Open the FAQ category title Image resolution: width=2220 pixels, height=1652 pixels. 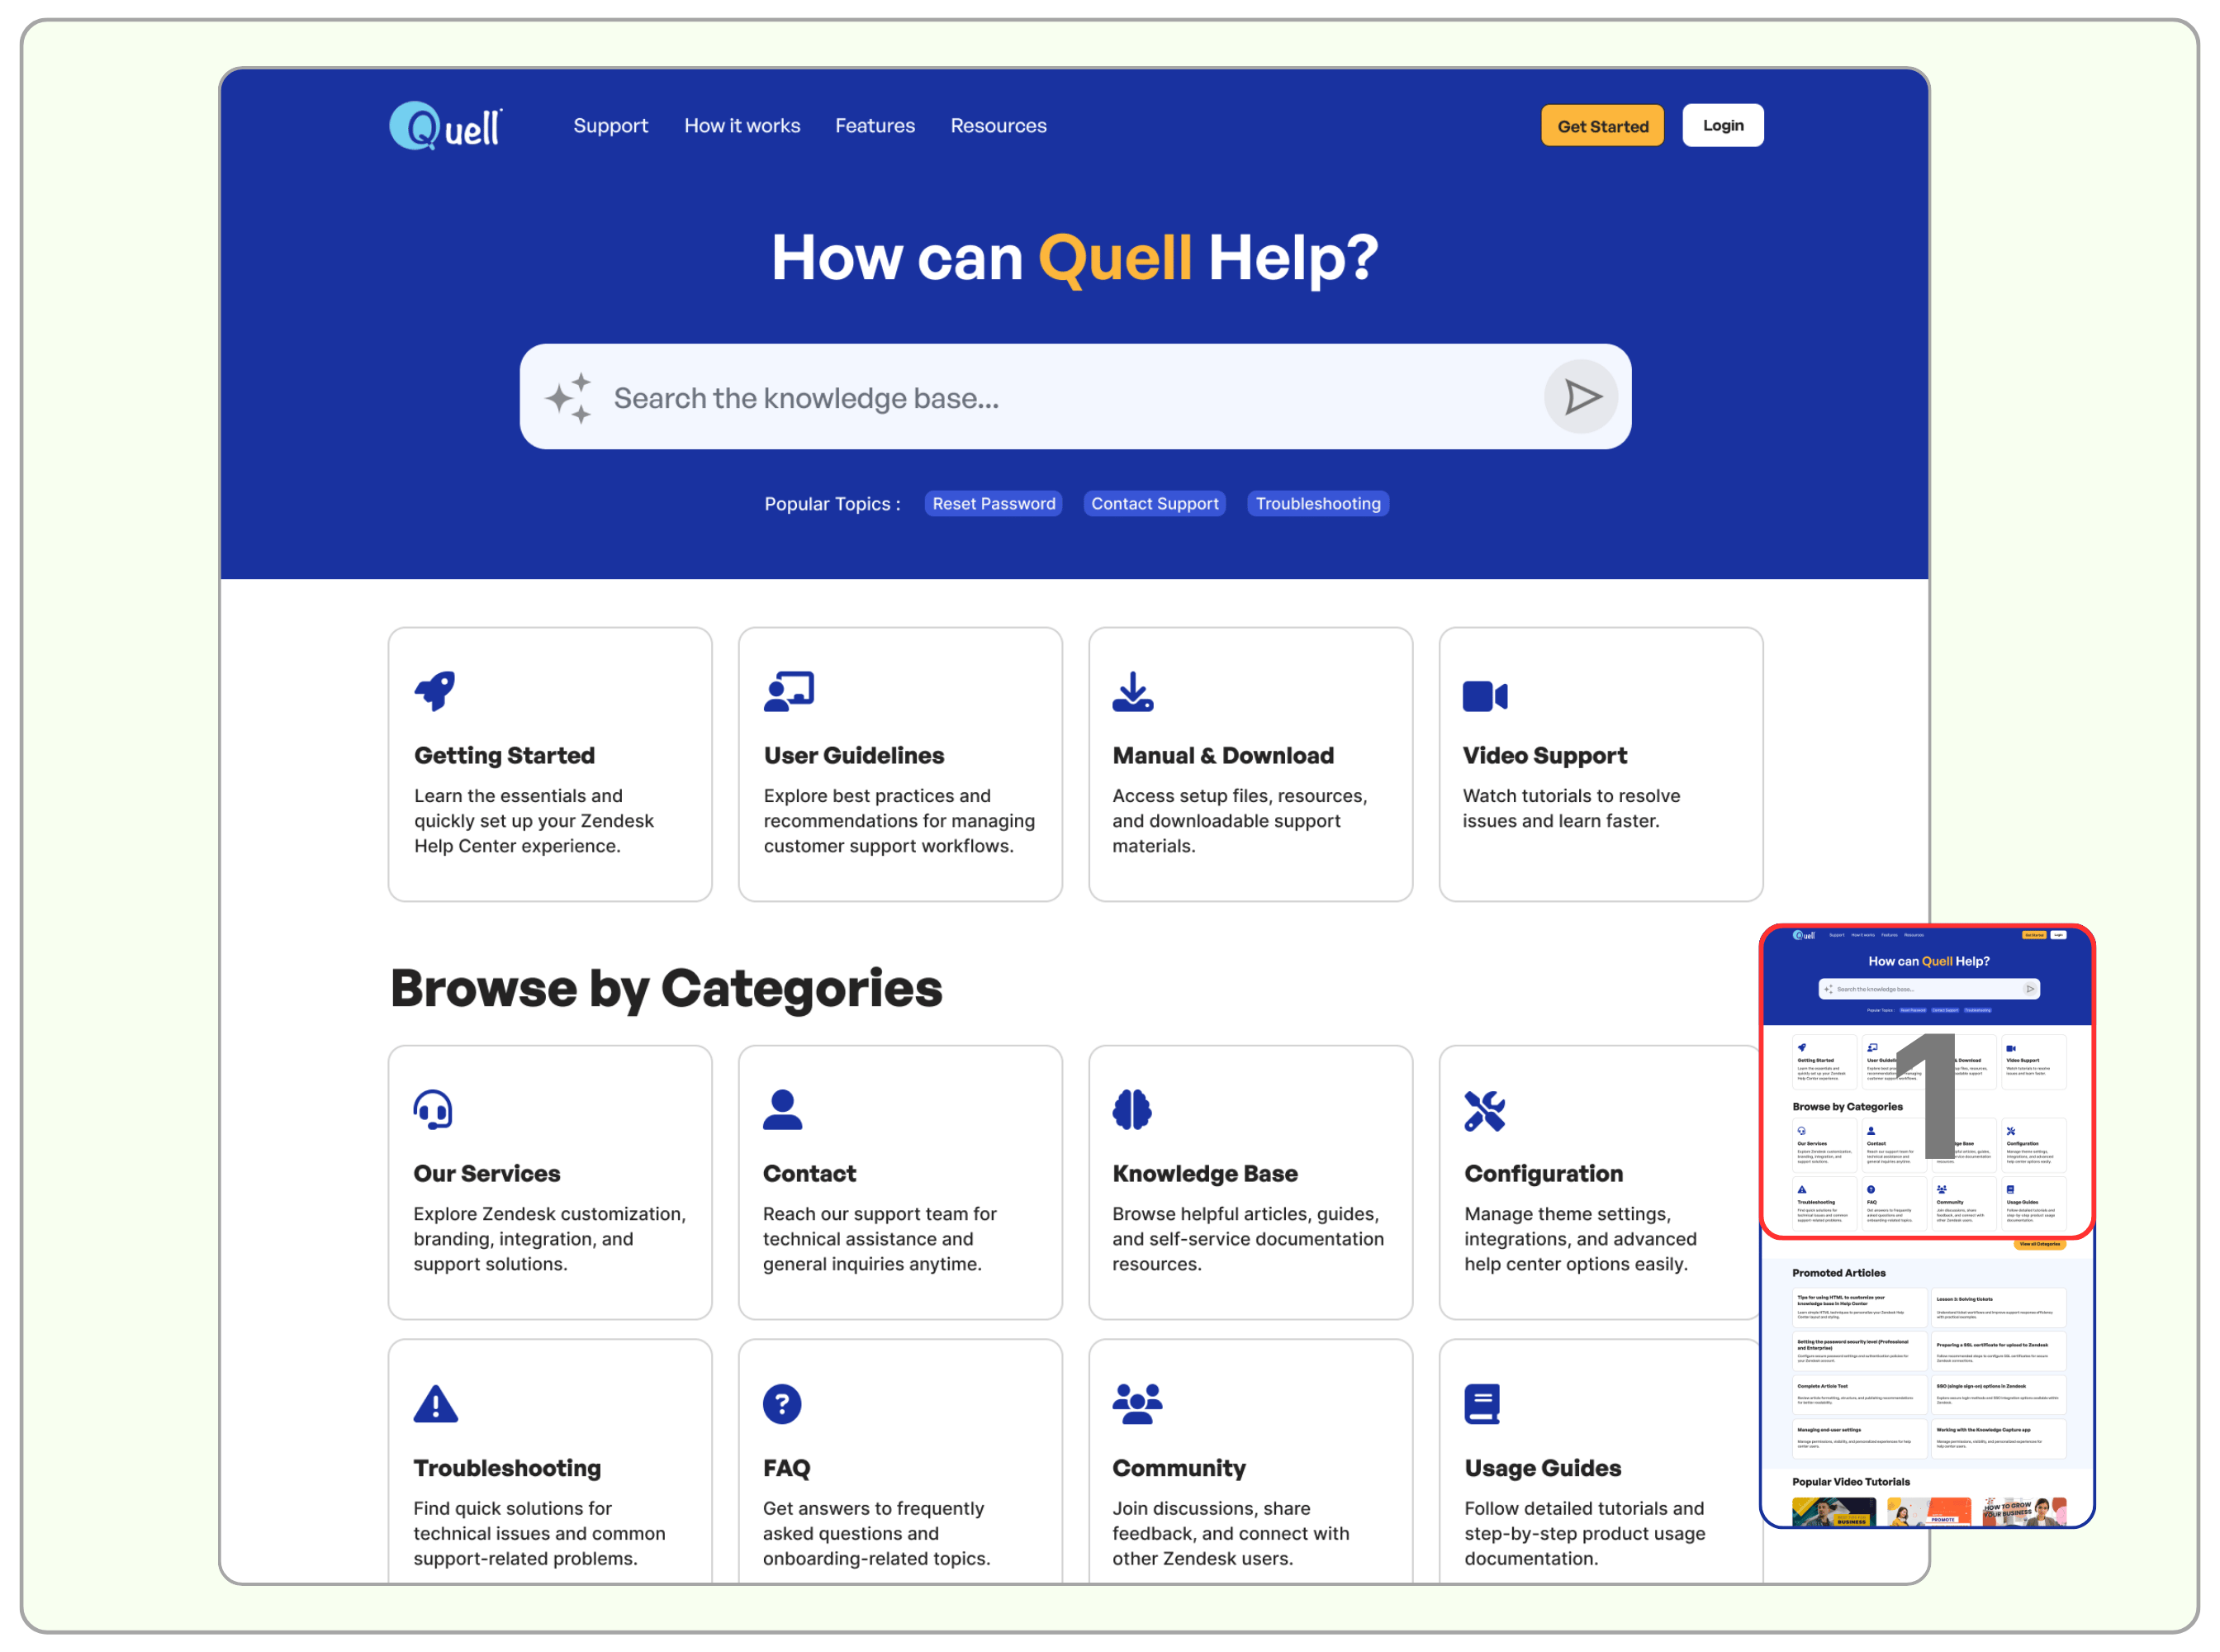pos(786,1468)
